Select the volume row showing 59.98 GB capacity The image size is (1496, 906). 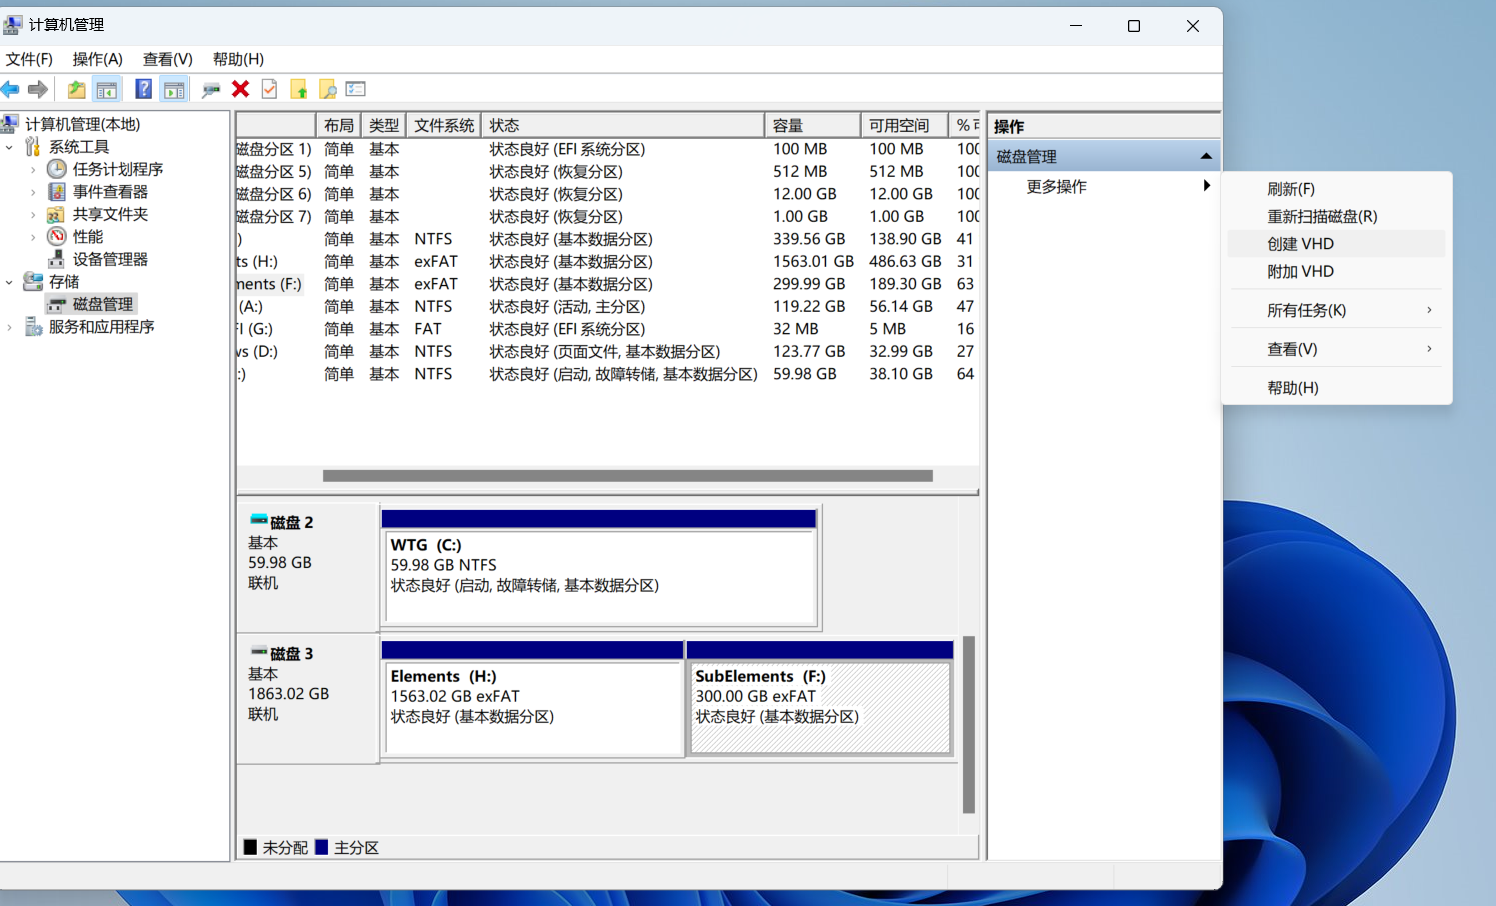[x=608, y=374]
